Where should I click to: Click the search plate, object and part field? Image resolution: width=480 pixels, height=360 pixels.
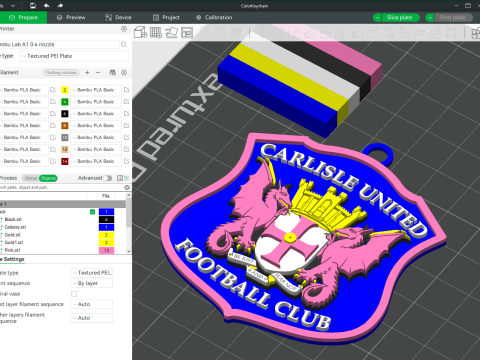click(62, 187)
